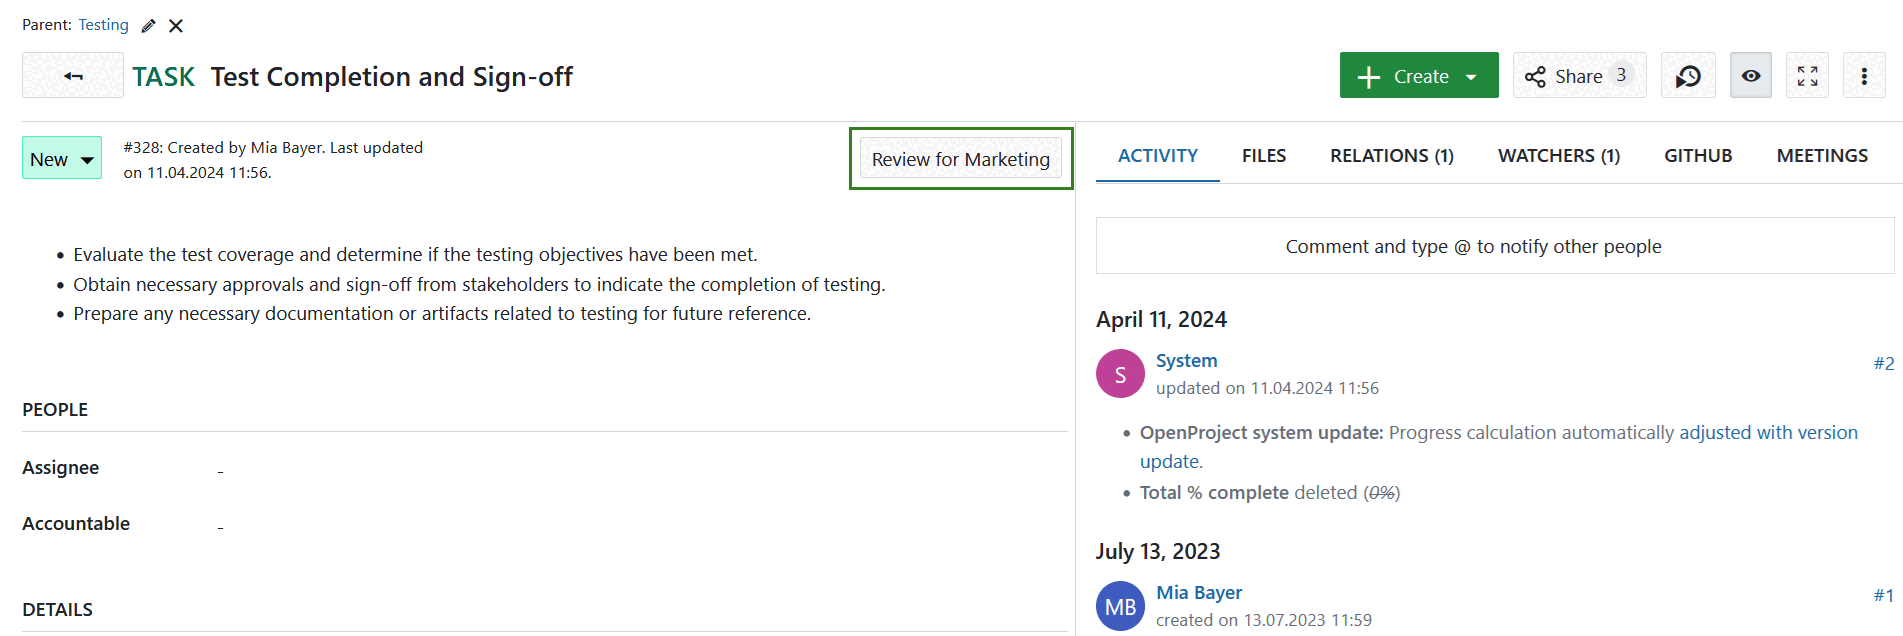Open the Meetings tab
The height and width of the screenshot is (636, 1903).
(1821, 156)
